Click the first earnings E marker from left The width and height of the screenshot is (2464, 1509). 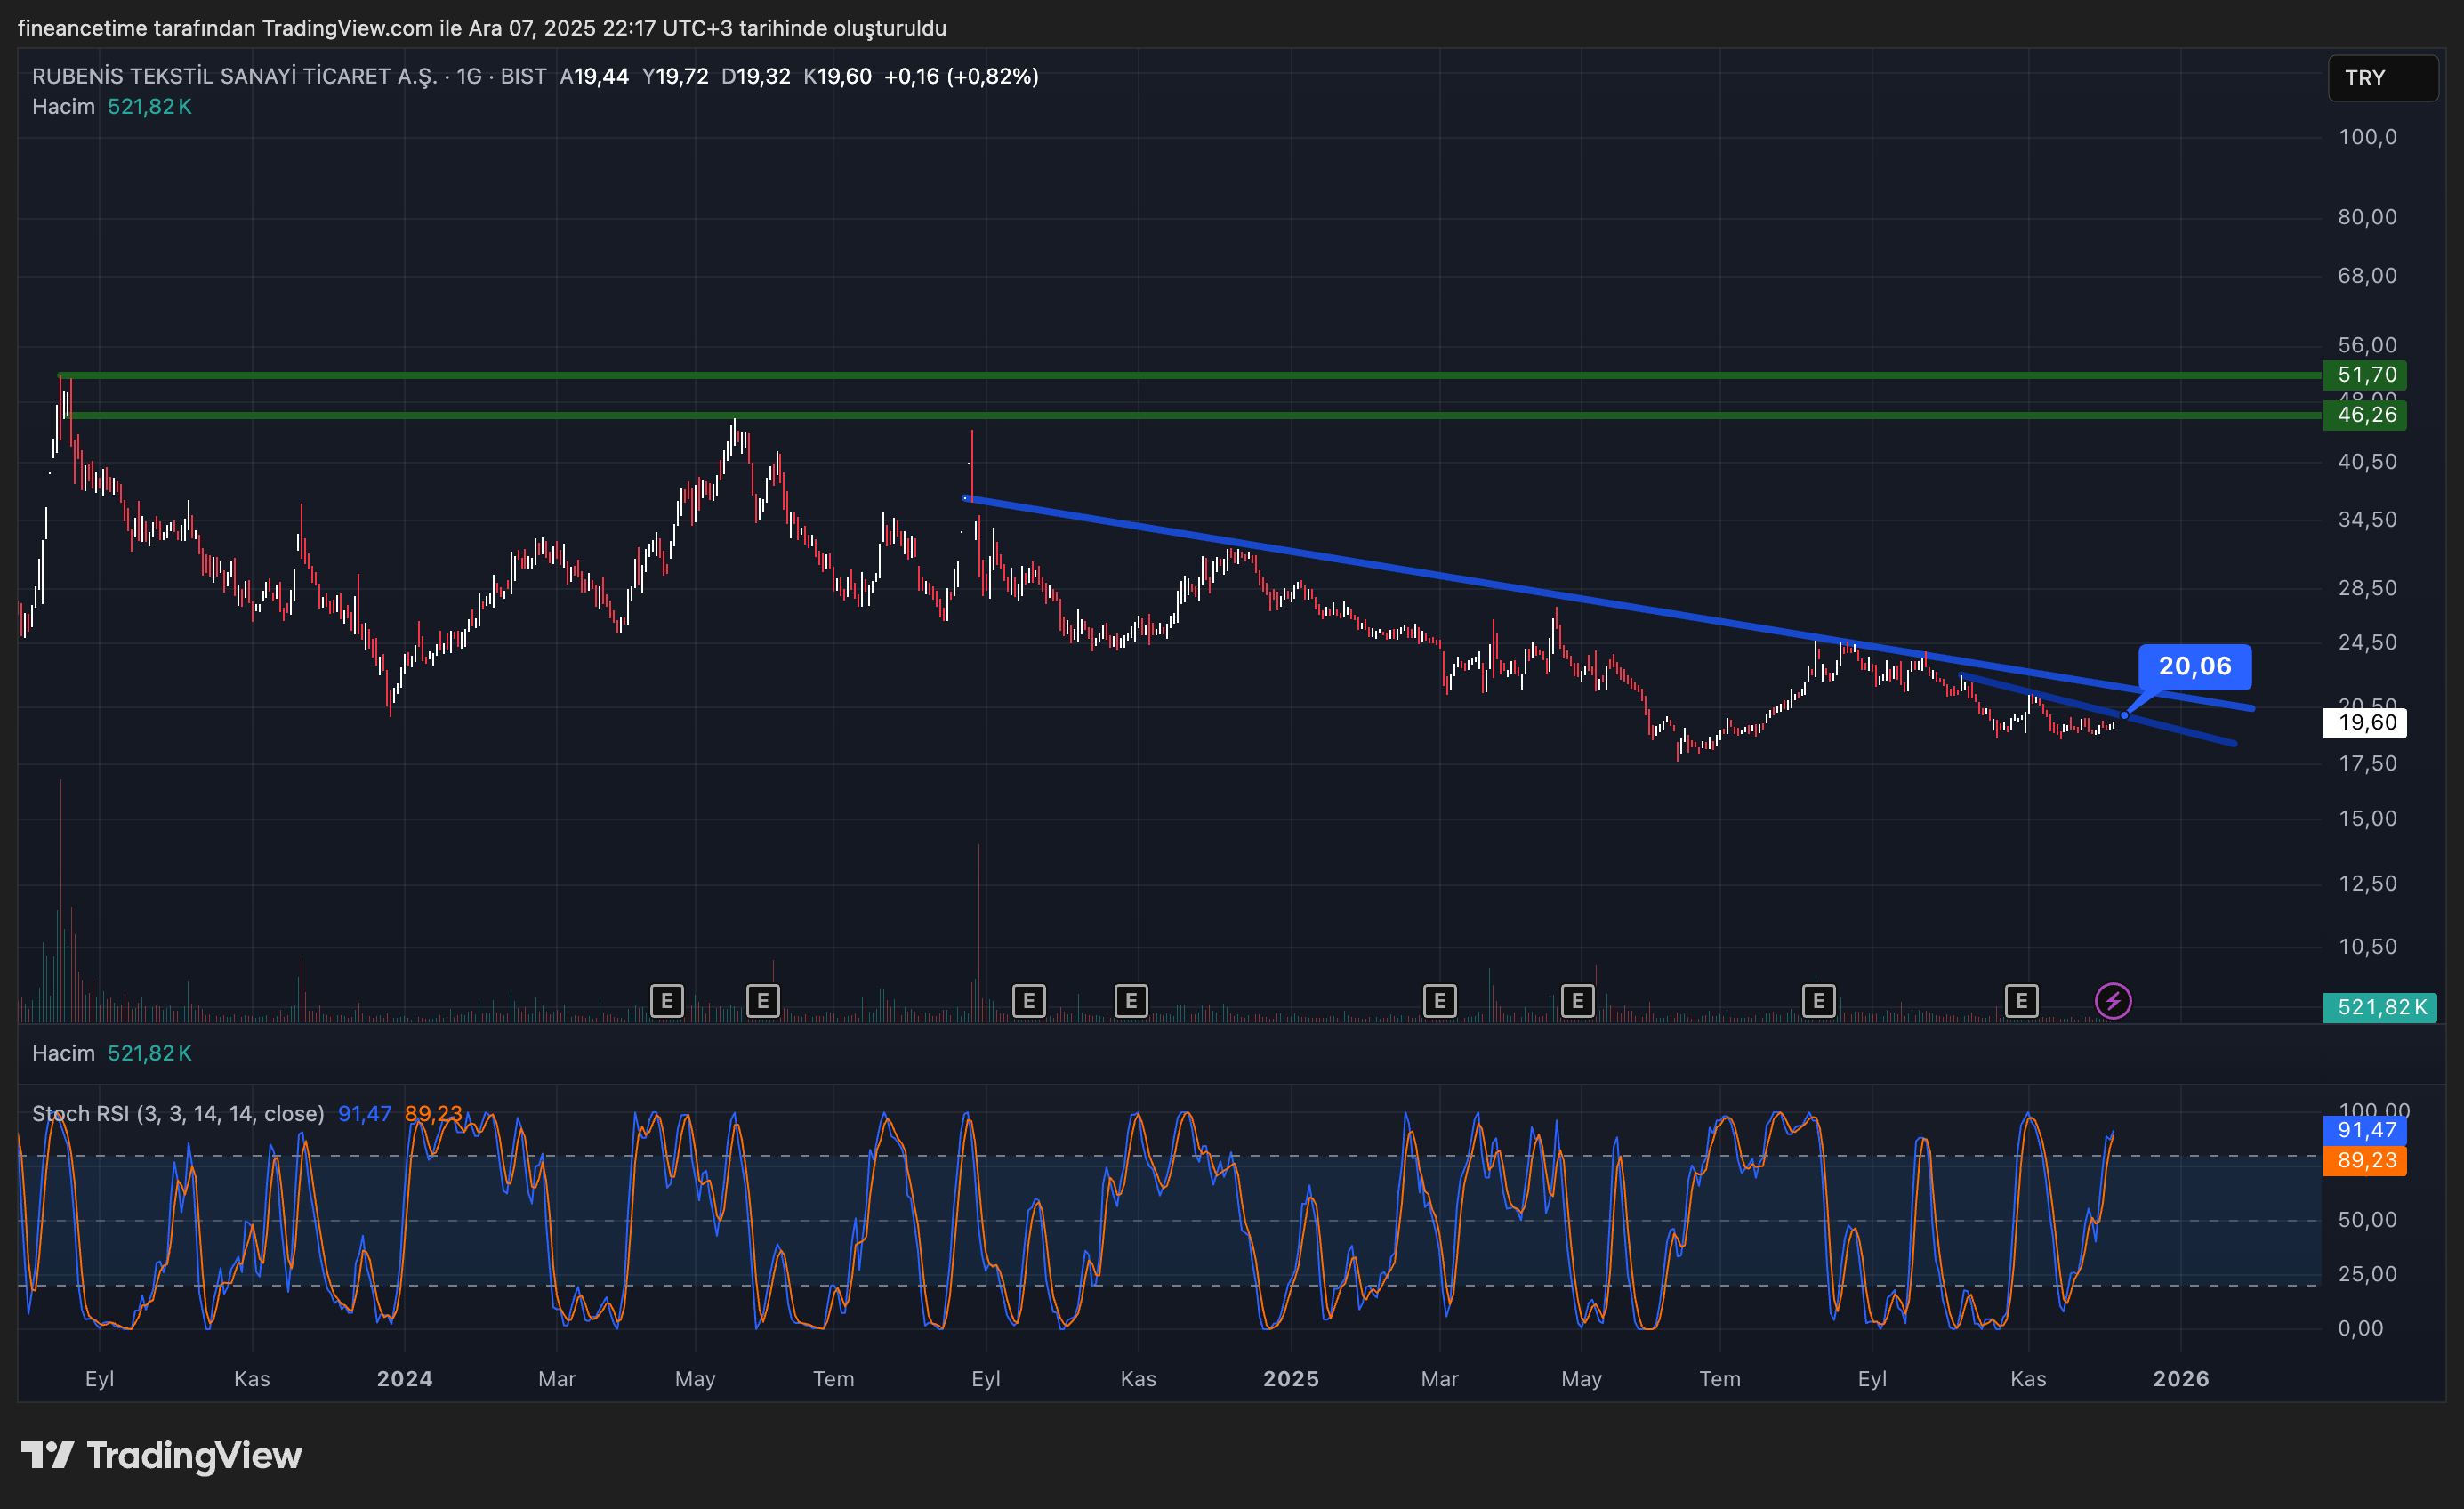(667, 1000)
